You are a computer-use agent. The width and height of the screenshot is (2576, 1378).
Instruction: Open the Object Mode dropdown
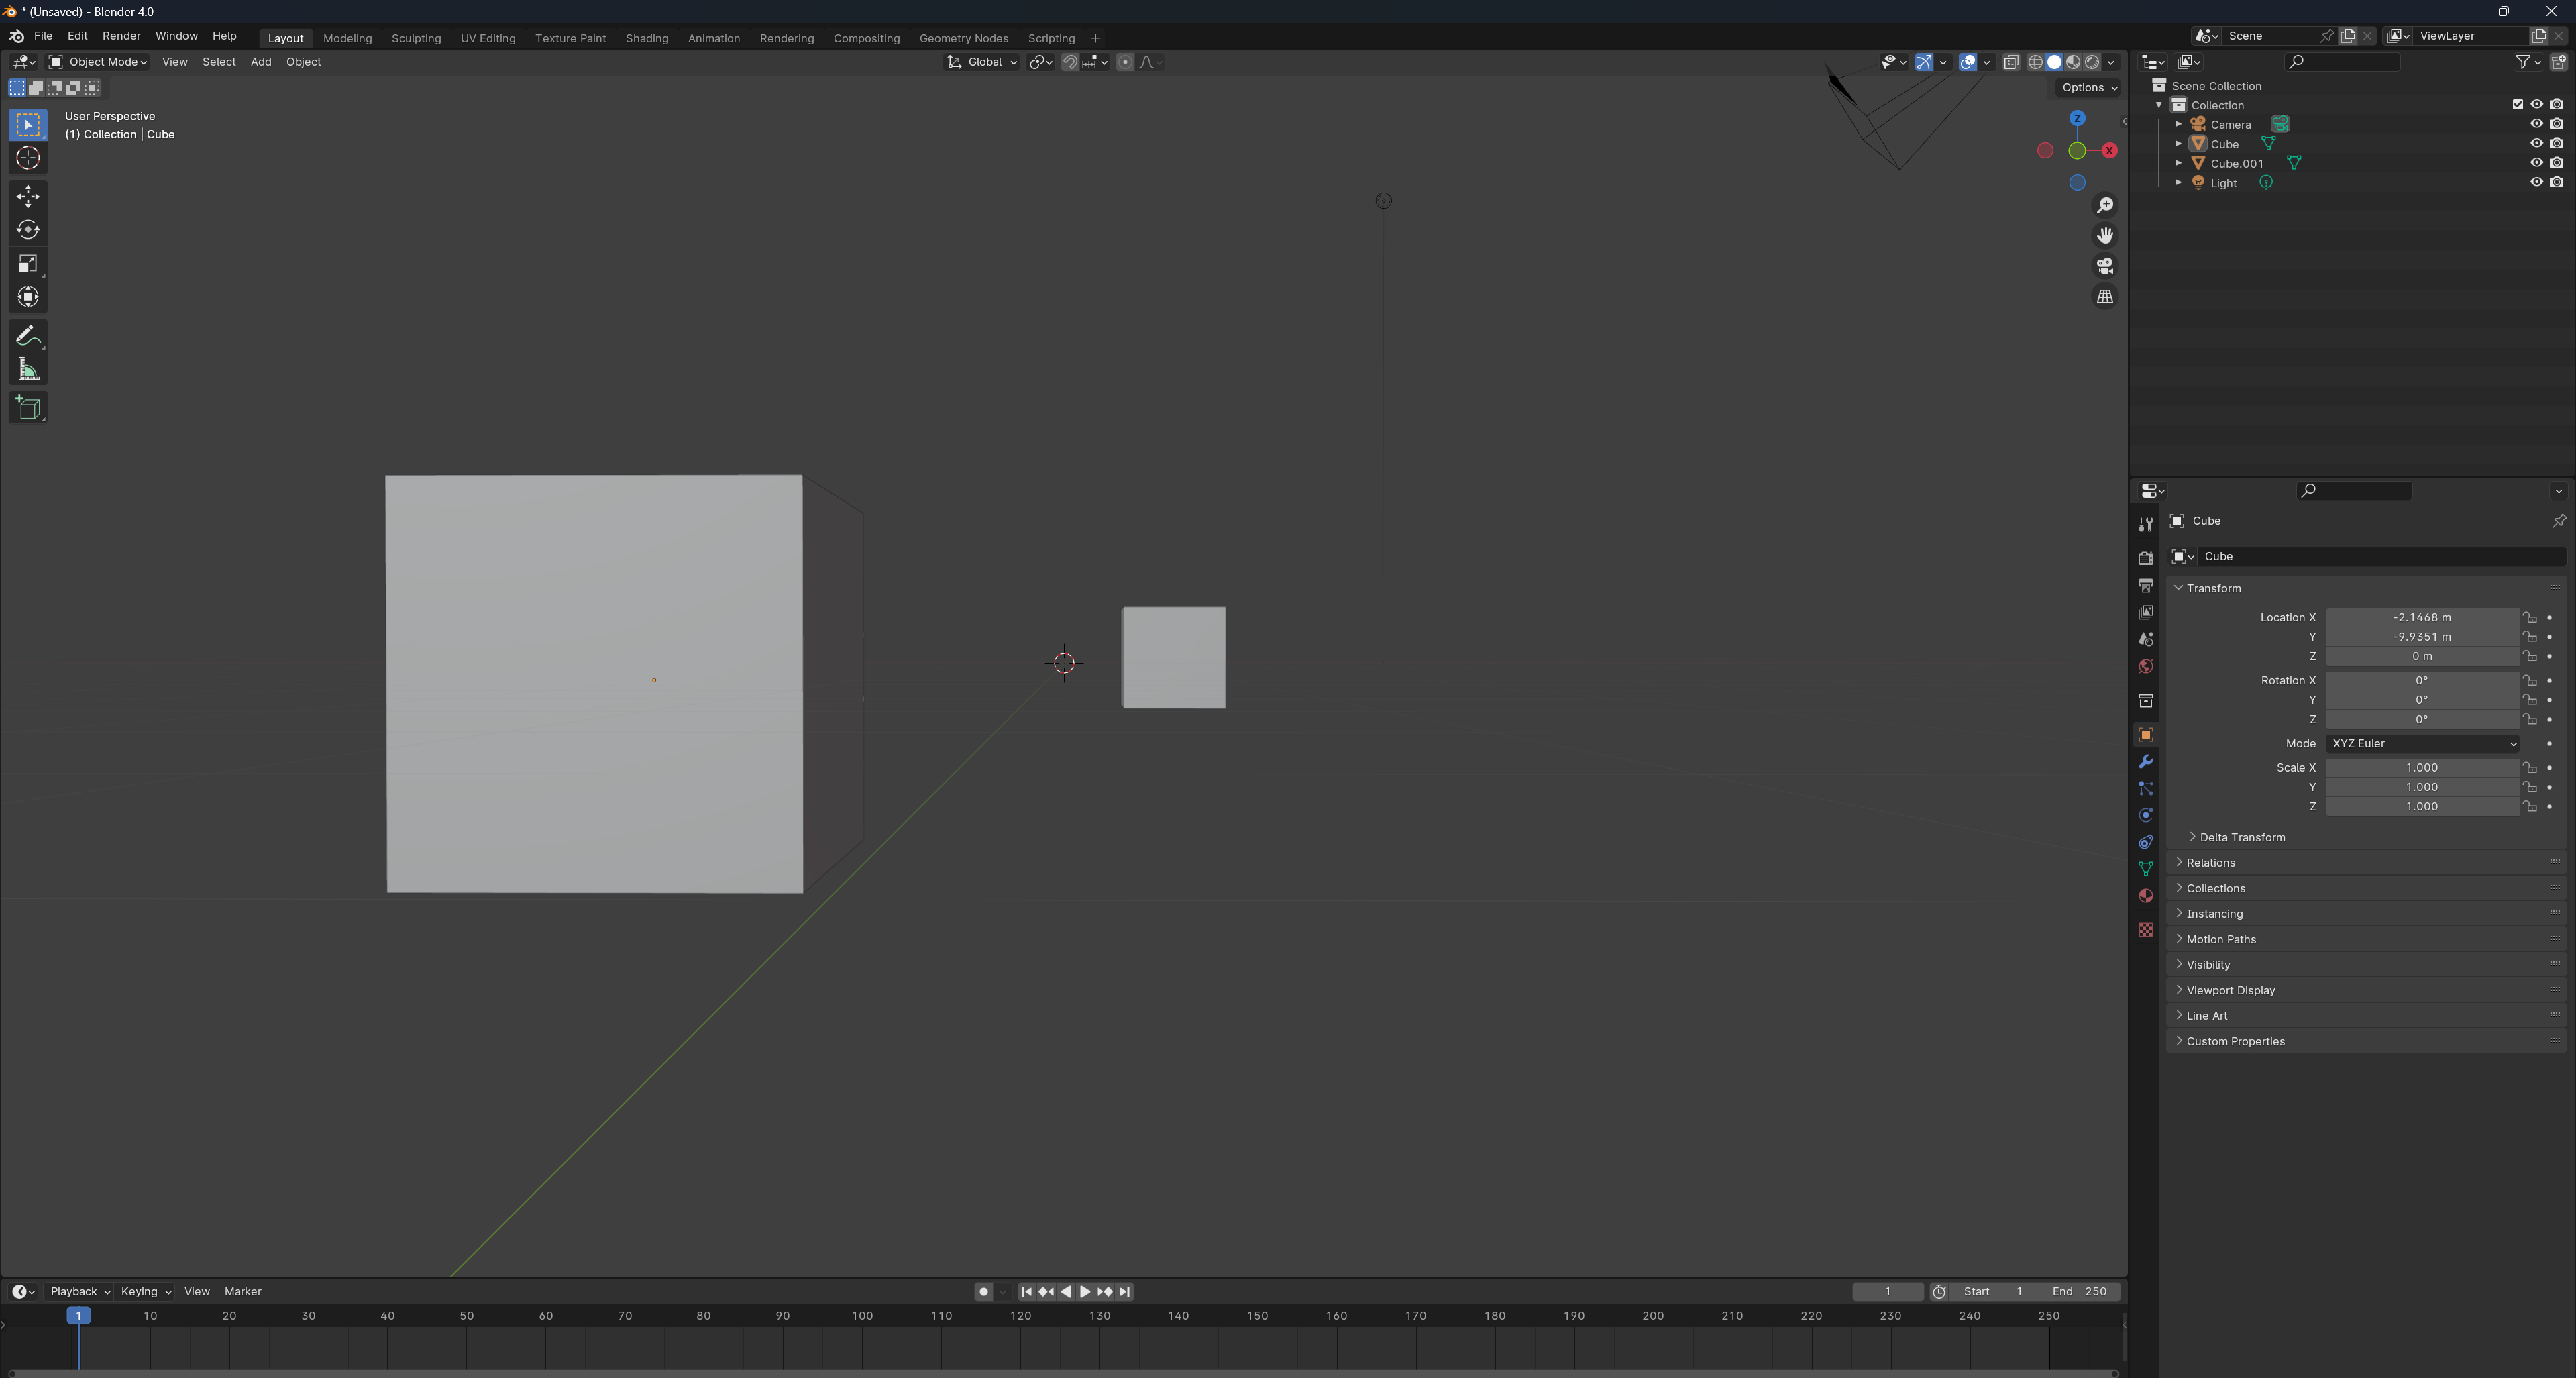point(98,62)
